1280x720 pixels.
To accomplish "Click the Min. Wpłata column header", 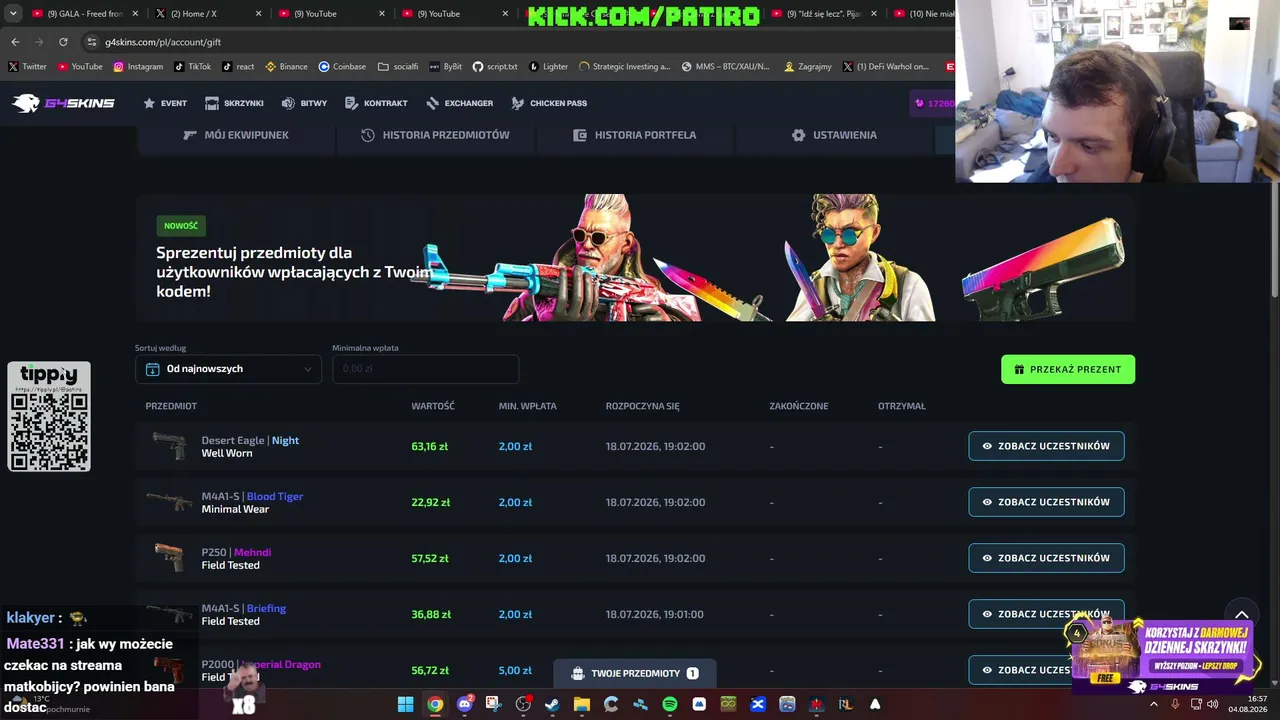I will 528,406.
